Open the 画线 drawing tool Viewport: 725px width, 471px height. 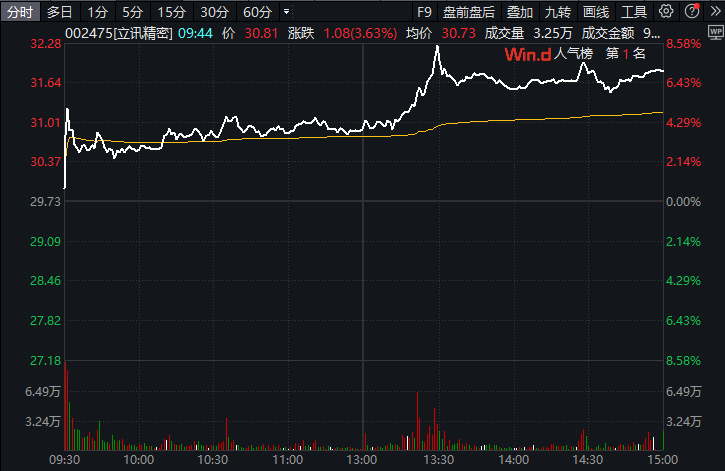(x=596, y=12)
